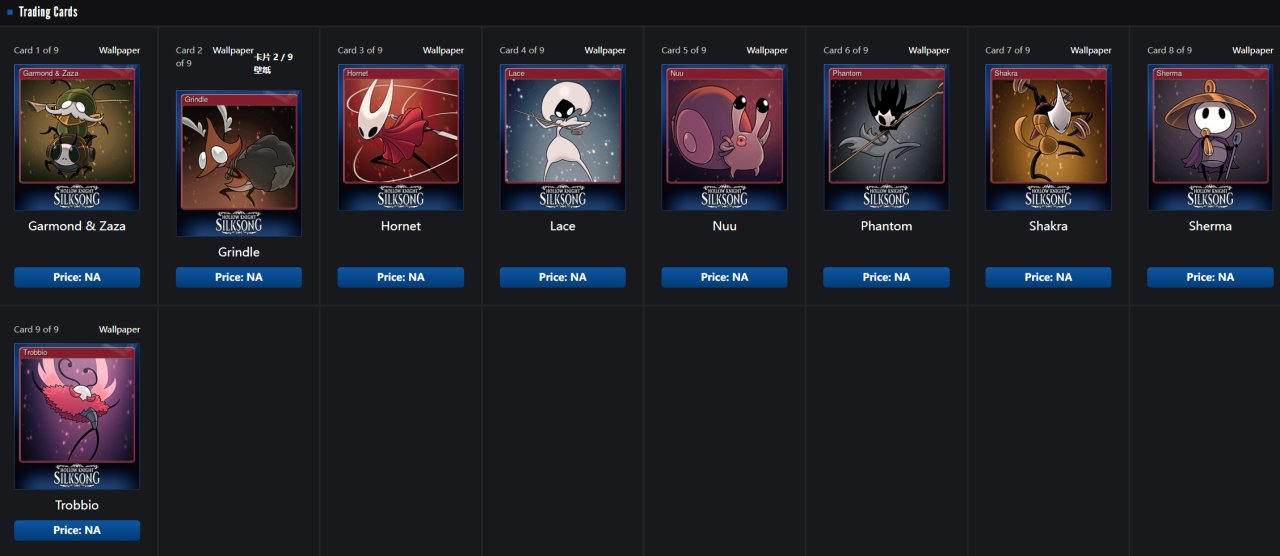Open the Lace card artwork
The width and height of the screenshot is (1280, 556).
563,138
